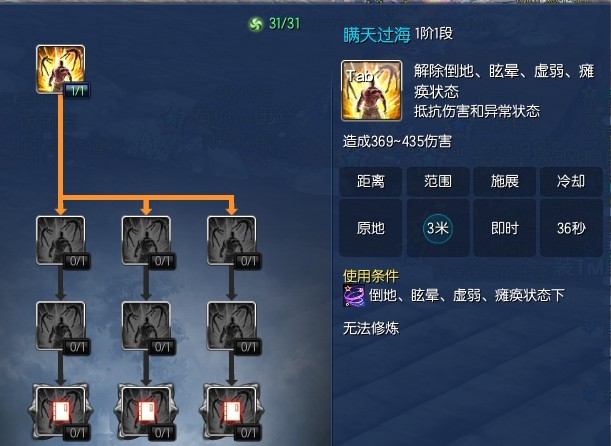This screenshot has width=611, height=446.
Task: Click the 施展 stat header cell
Action: pyautogui.click(x=505, y=182)
